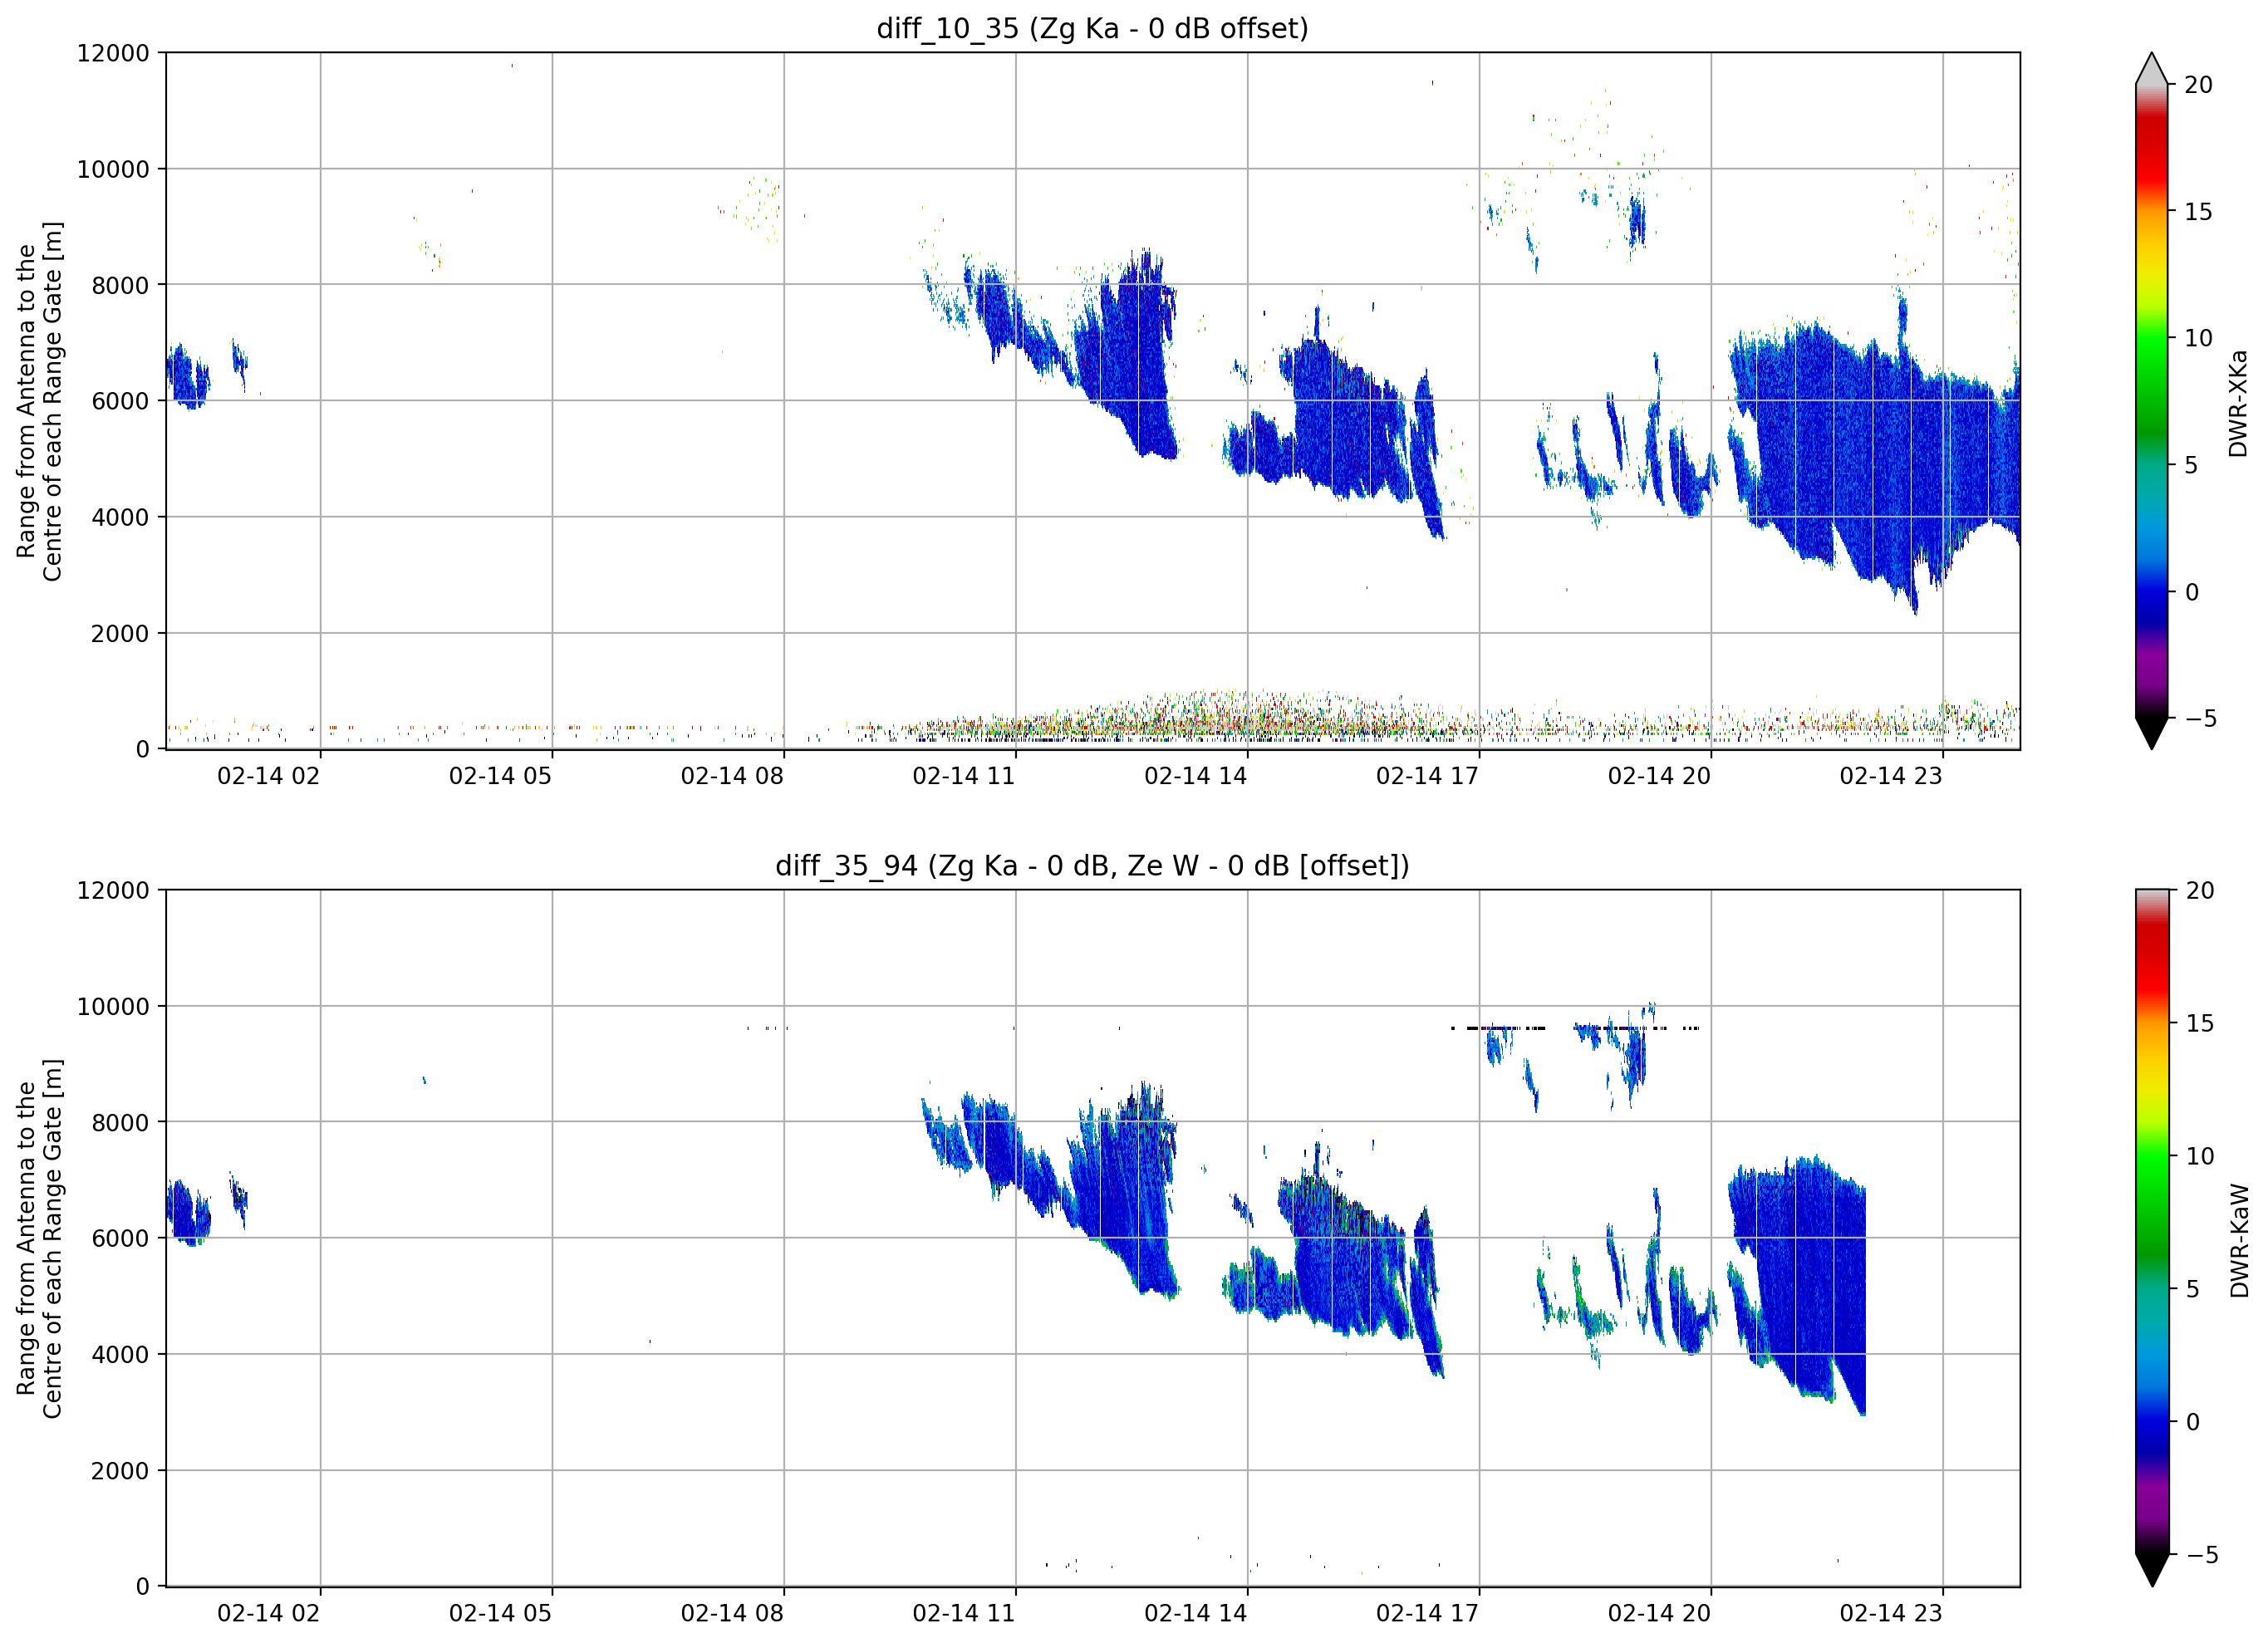This screenshot has width=2268, height=1643.
Task: Click the "0" tick on the DWR-XKa colorbar
Action: tap(2192, 592)
